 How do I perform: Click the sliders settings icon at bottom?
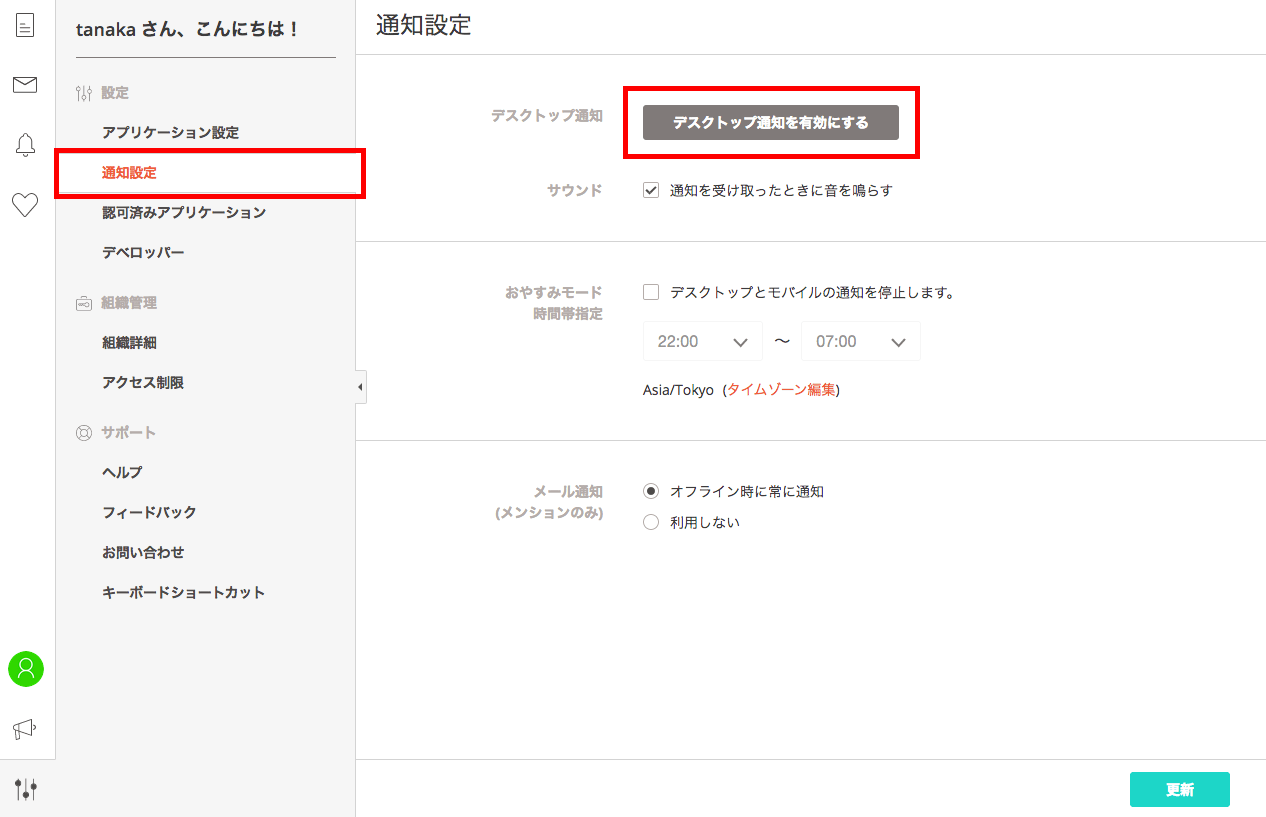click(x=26, y=789)
